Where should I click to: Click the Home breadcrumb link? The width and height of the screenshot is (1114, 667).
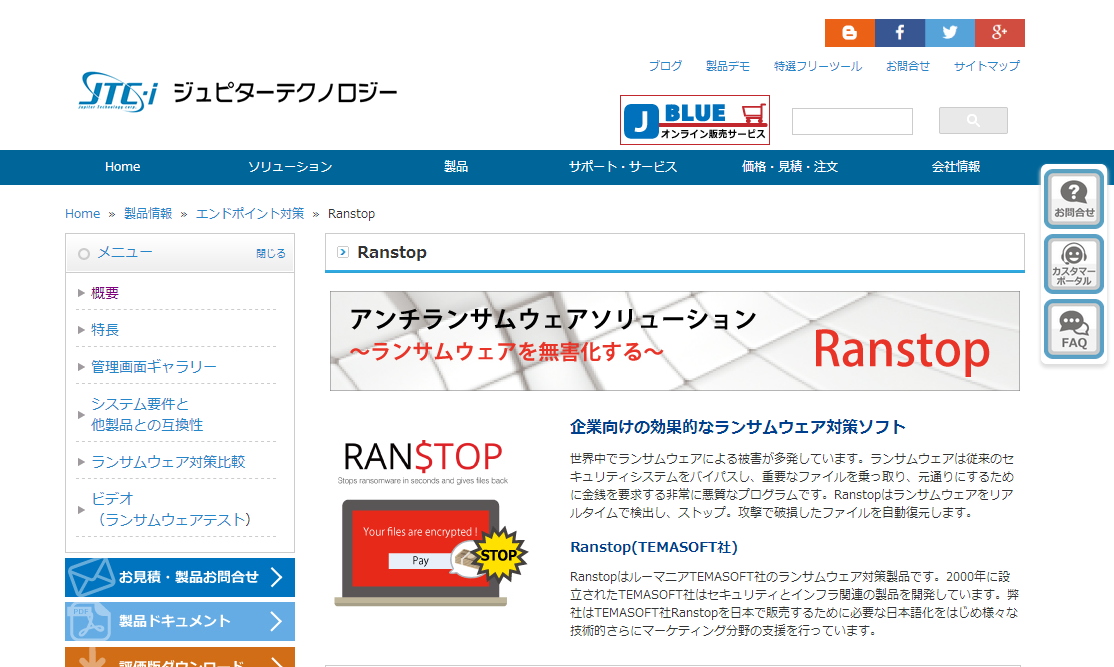click(82, 214)
